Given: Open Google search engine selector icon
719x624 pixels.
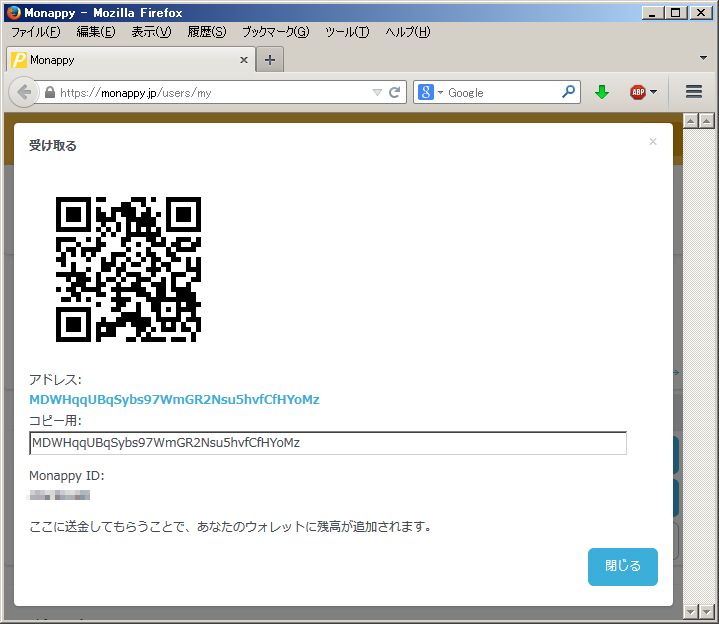Looking at the screenshot, I should pos(426,92).
